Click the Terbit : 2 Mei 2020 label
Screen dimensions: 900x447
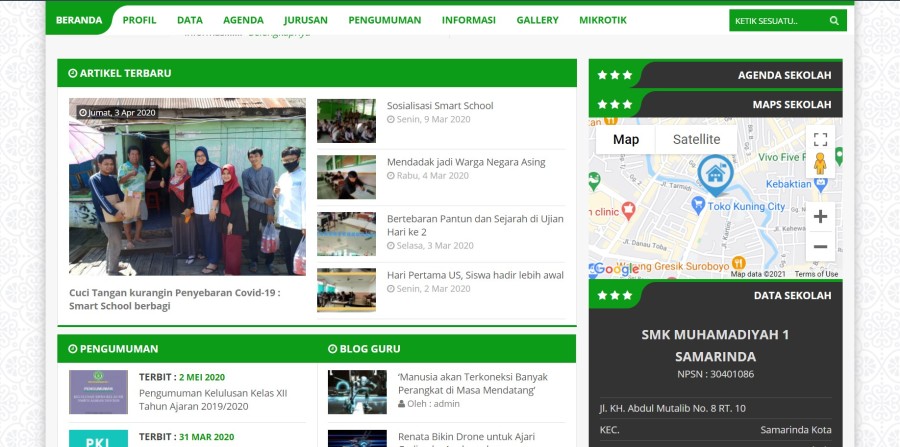coord(182,377)
